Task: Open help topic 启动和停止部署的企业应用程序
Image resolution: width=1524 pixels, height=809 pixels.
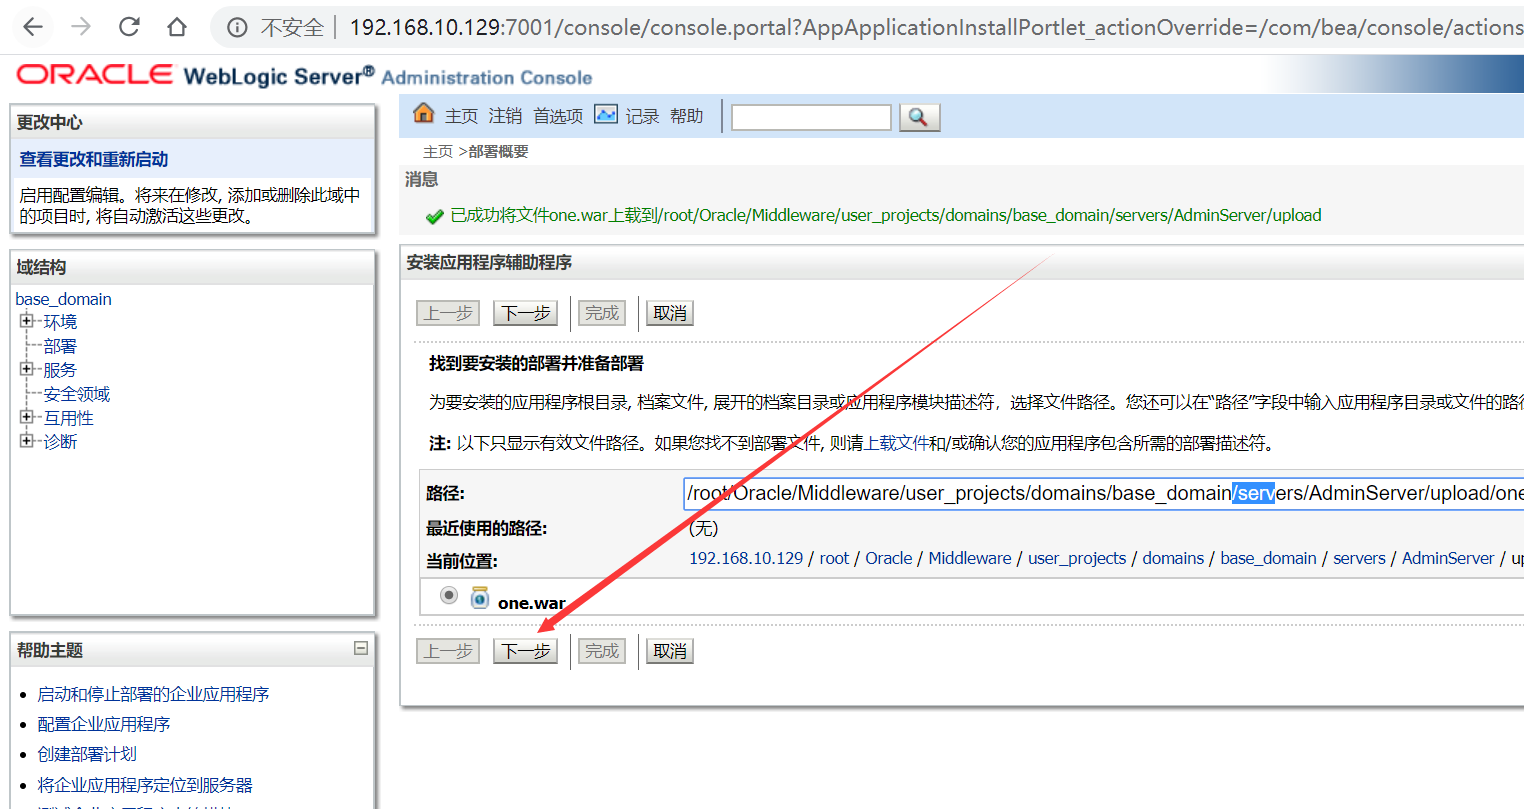Action: click(153, 694)
